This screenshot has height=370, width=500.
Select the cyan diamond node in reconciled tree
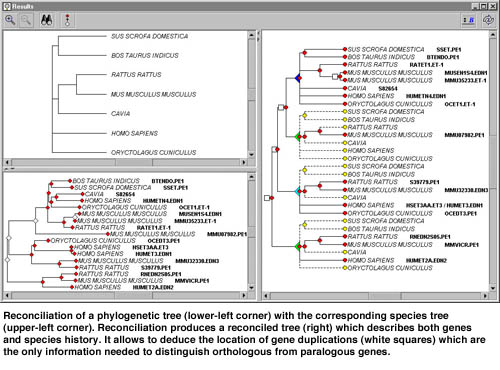298,191
